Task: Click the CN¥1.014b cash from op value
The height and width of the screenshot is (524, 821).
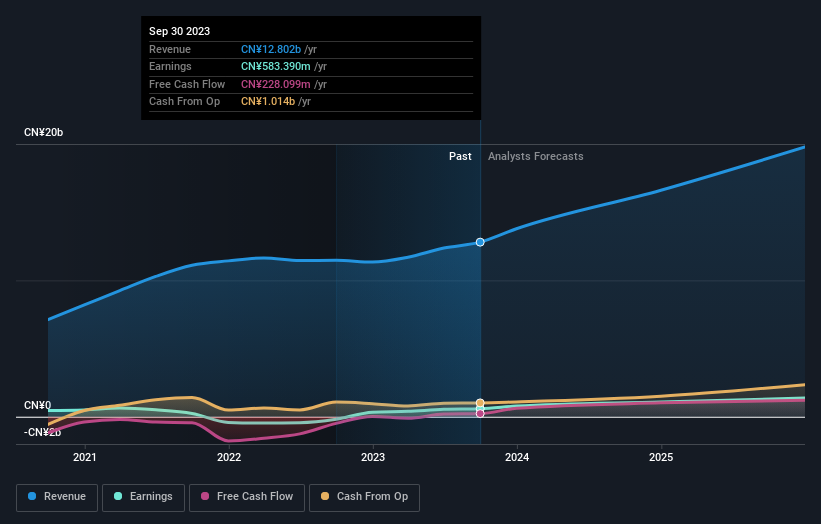Action: pyautogui.click(x=268, y=102)
